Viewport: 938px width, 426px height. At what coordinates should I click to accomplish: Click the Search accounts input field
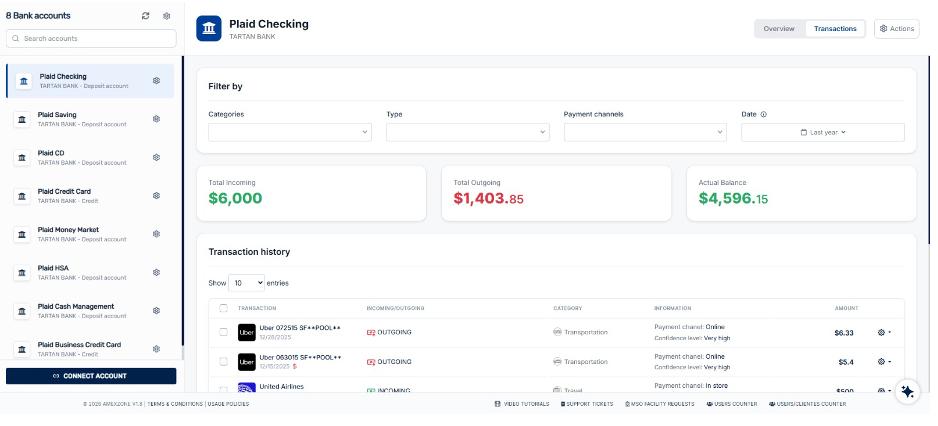(x=91, y=38)
